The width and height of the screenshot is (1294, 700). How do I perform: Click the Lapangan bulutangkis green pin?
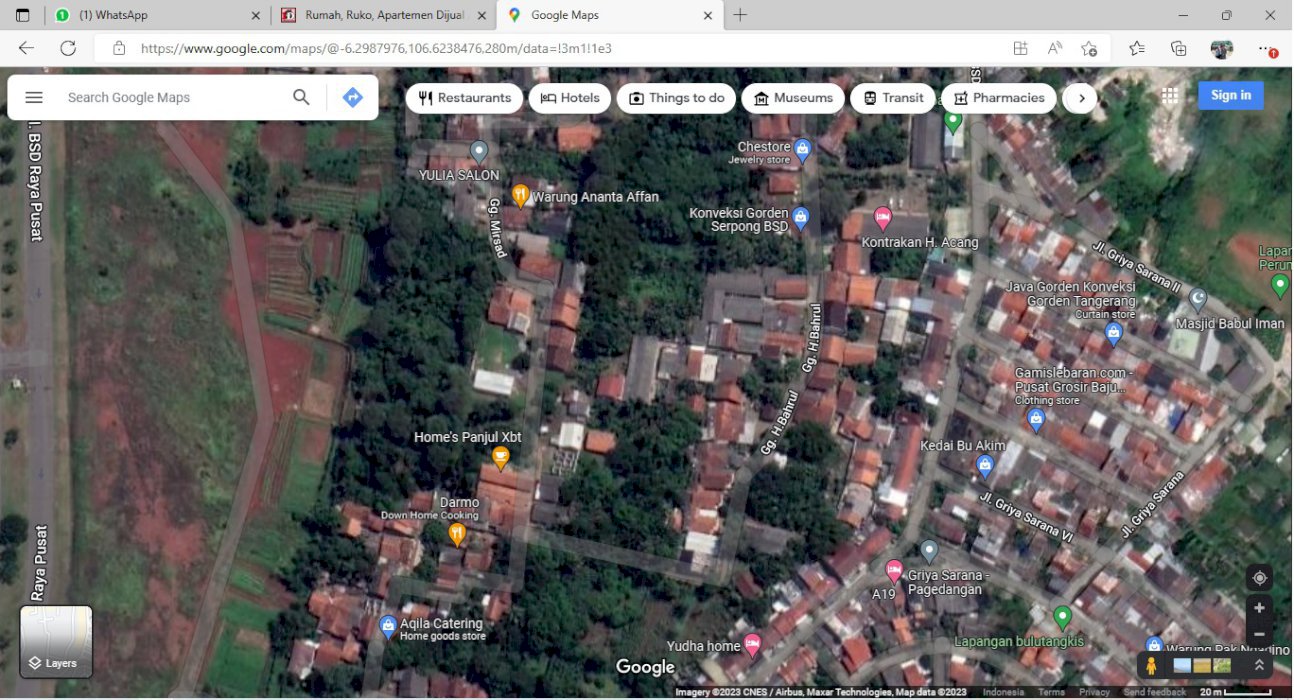coord(1063,617)
